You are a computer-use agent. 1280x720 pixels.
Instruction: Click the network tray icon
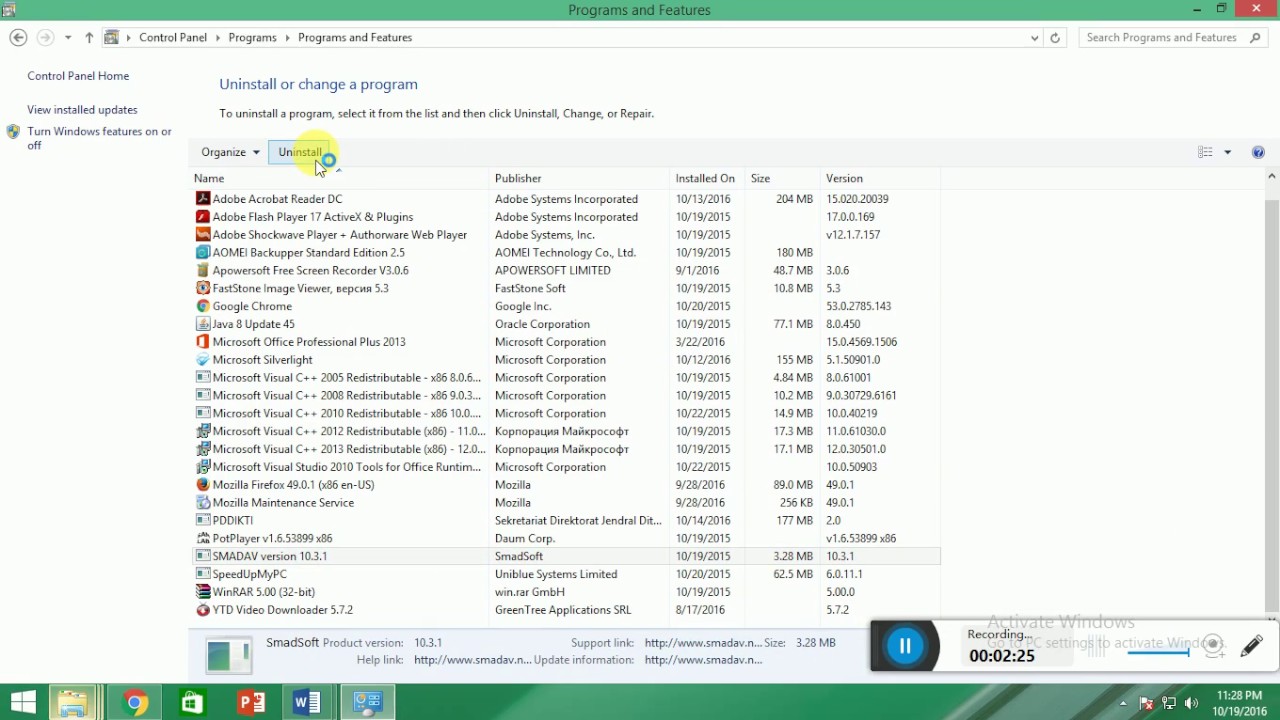click(1168, 704)
